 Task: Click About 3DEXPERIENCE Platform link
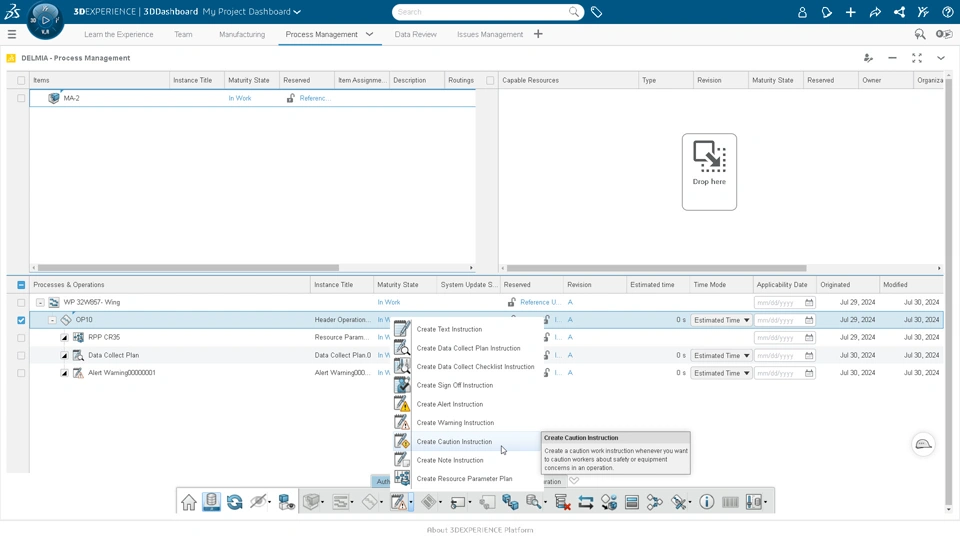coord(480,530)
